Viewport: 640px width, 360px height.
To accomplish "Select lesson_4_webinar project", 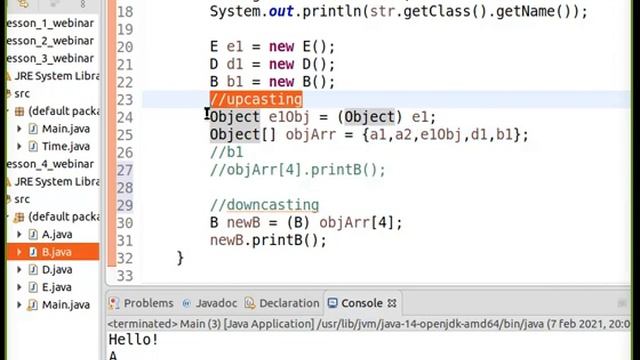I will point(50,164).
